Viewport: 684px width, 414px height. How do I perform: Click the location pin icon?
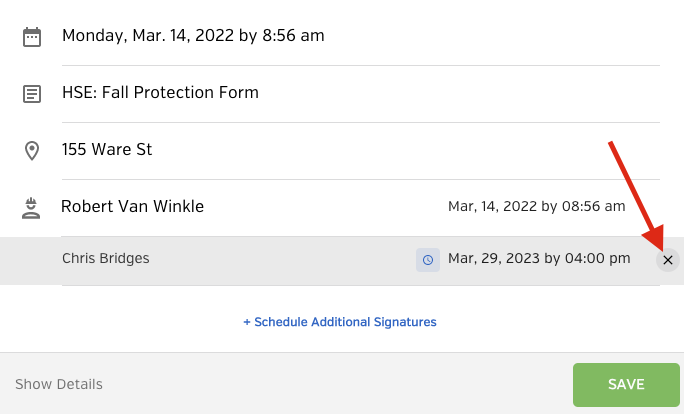(x=32, y=151)
